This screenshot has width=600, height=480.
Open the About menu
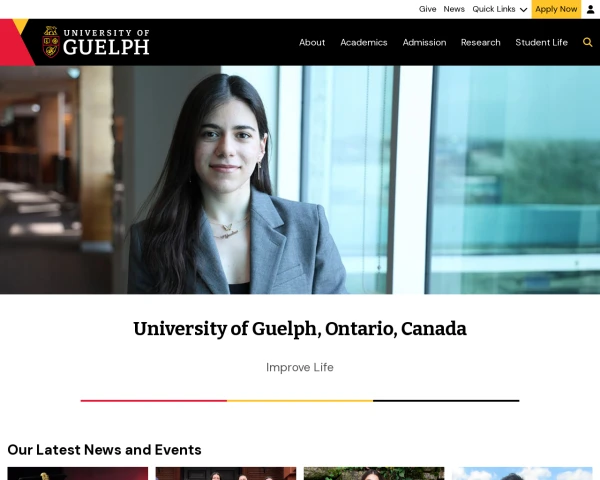click(x=312, y=42)
